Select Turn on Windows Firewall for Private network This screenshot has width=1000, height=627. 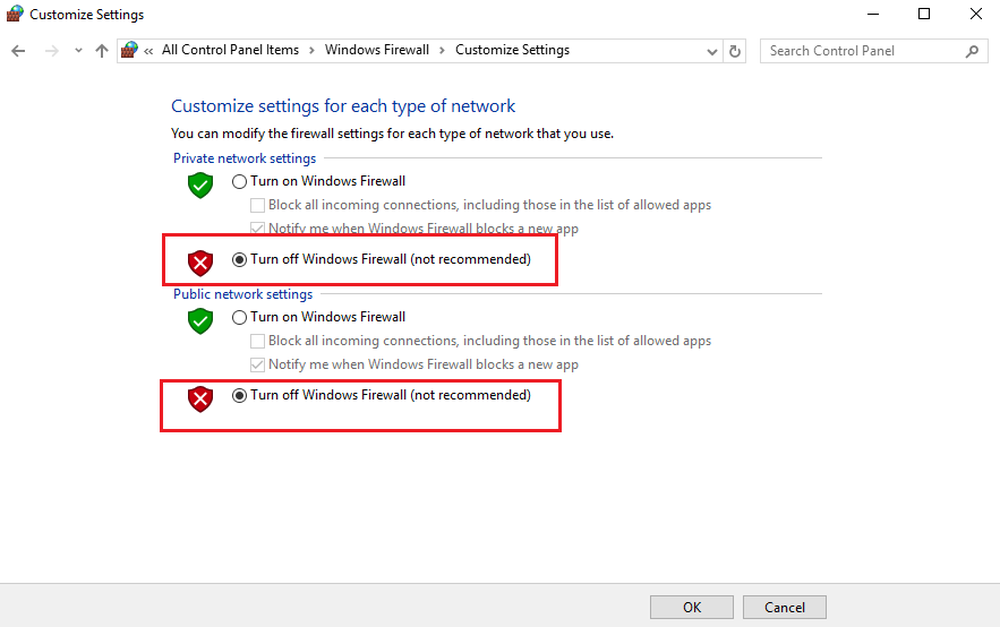(x=239, y=181)
